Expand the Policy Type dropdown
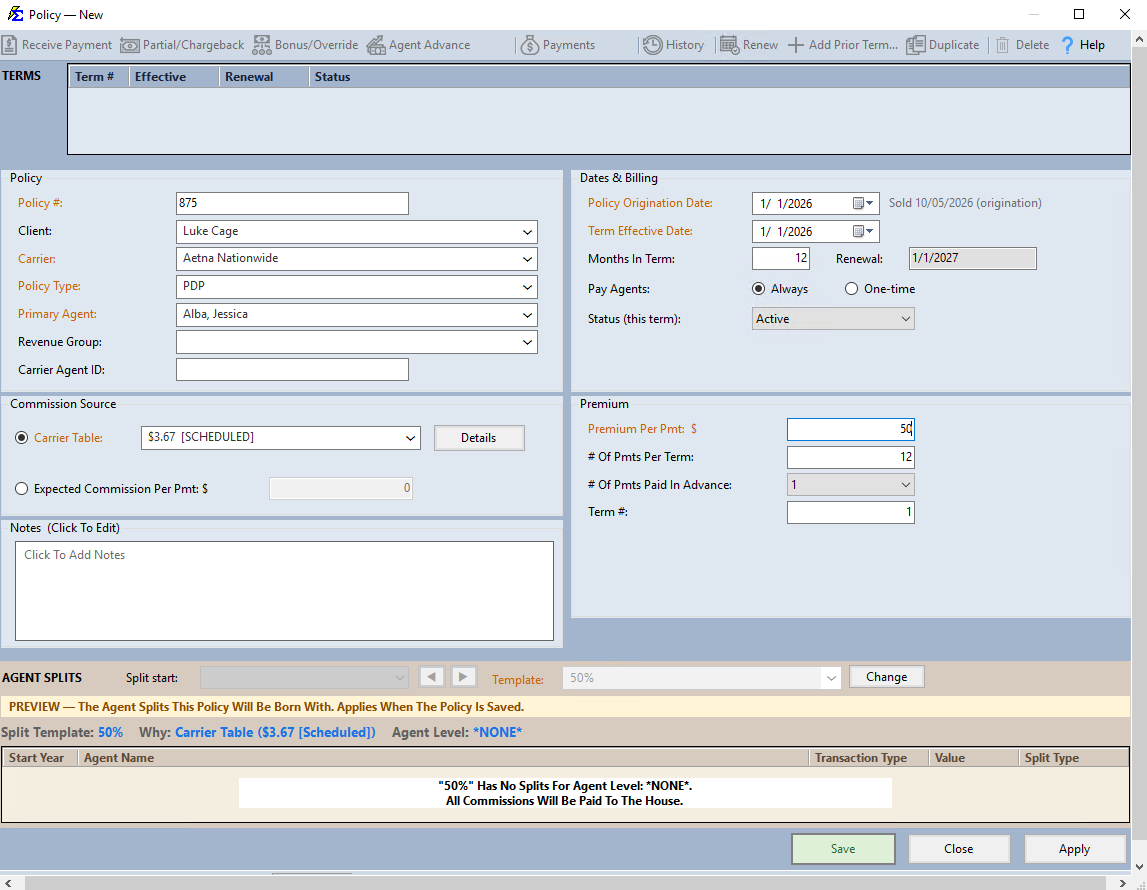 (527, 287)
